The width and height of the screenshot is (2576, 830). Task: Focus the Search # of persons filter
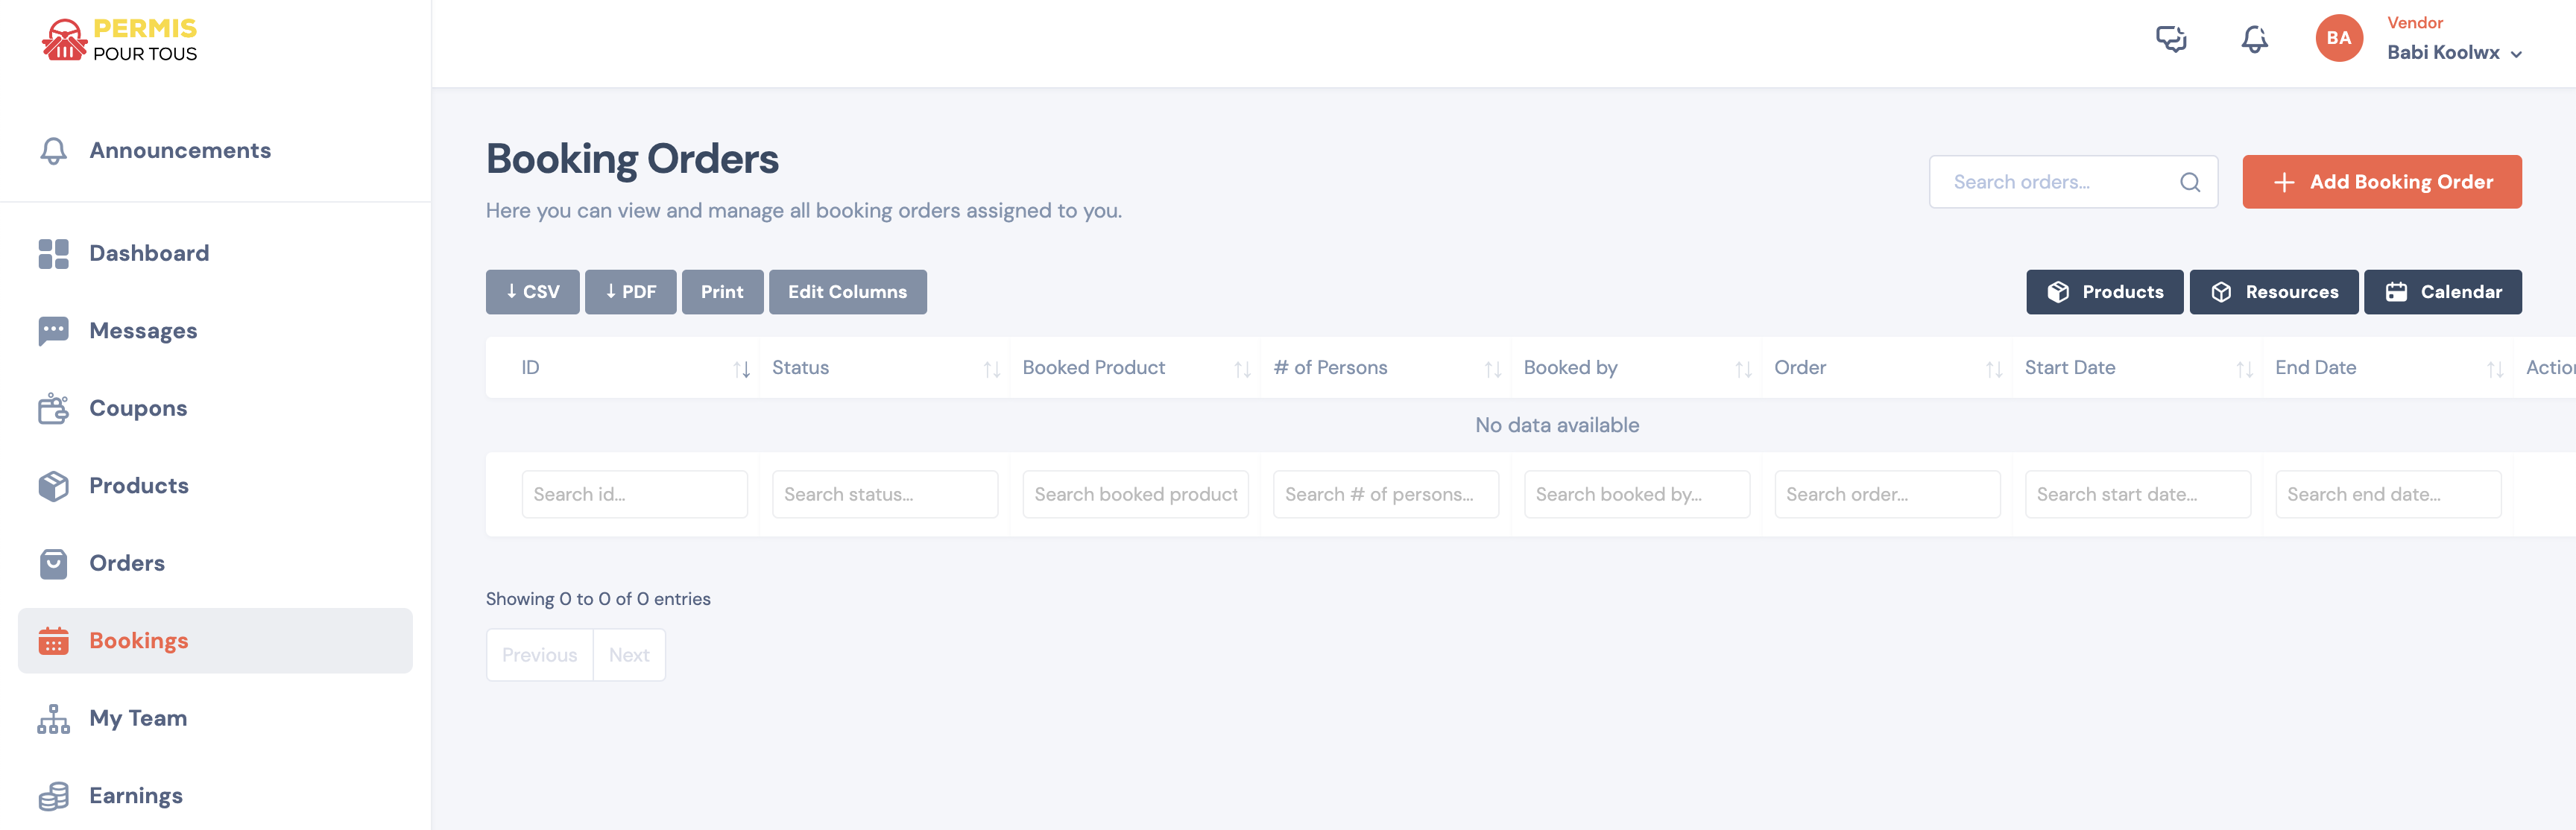click(x=1385, y=494)
